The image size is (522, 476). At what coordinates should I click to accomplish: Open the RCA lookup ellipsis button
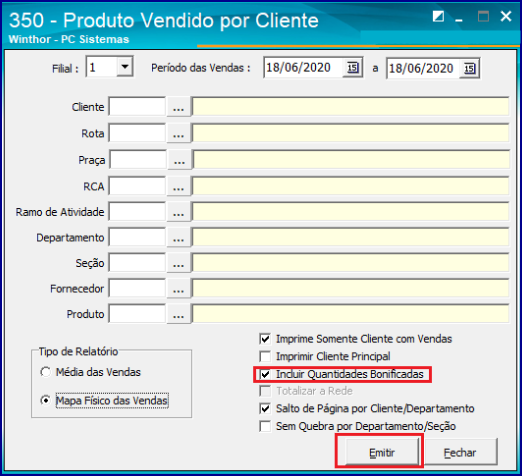click(179, 186)
